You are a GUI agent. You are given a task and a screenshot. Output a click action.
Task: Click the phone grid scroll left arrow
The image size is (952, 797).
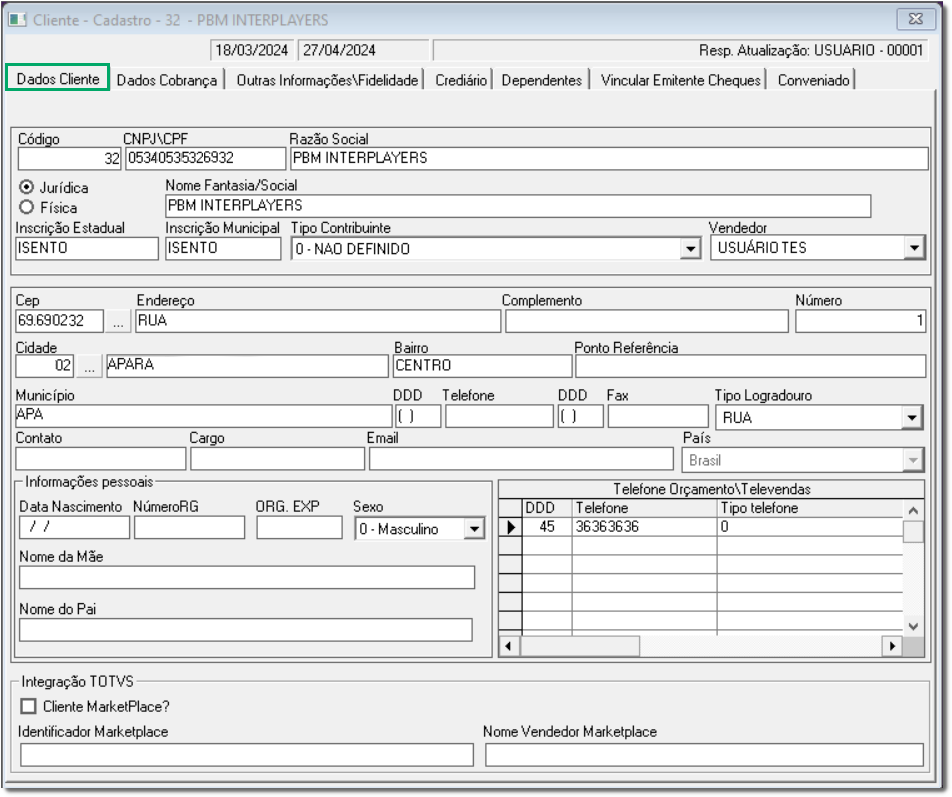pos(509,646)
